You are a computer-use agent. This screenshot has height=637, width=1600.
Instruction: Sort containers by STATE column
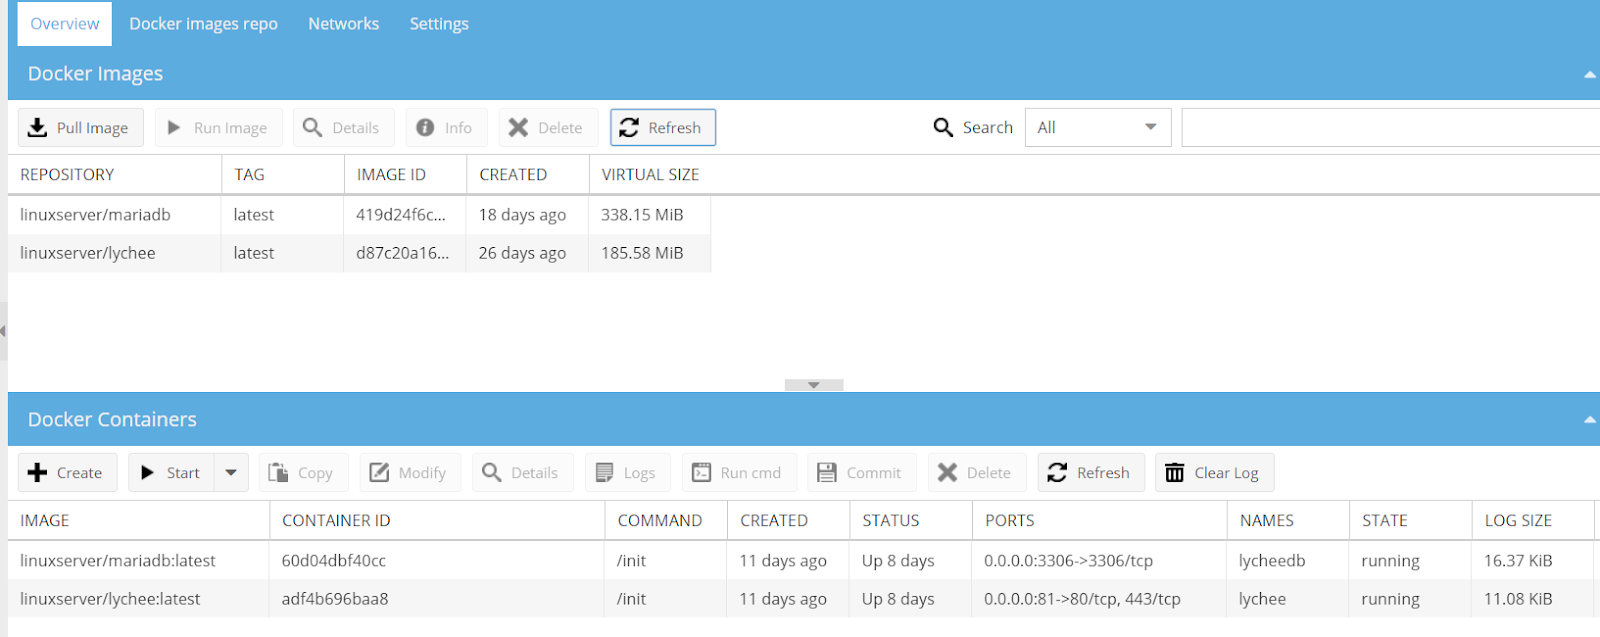click(1410, 520)
